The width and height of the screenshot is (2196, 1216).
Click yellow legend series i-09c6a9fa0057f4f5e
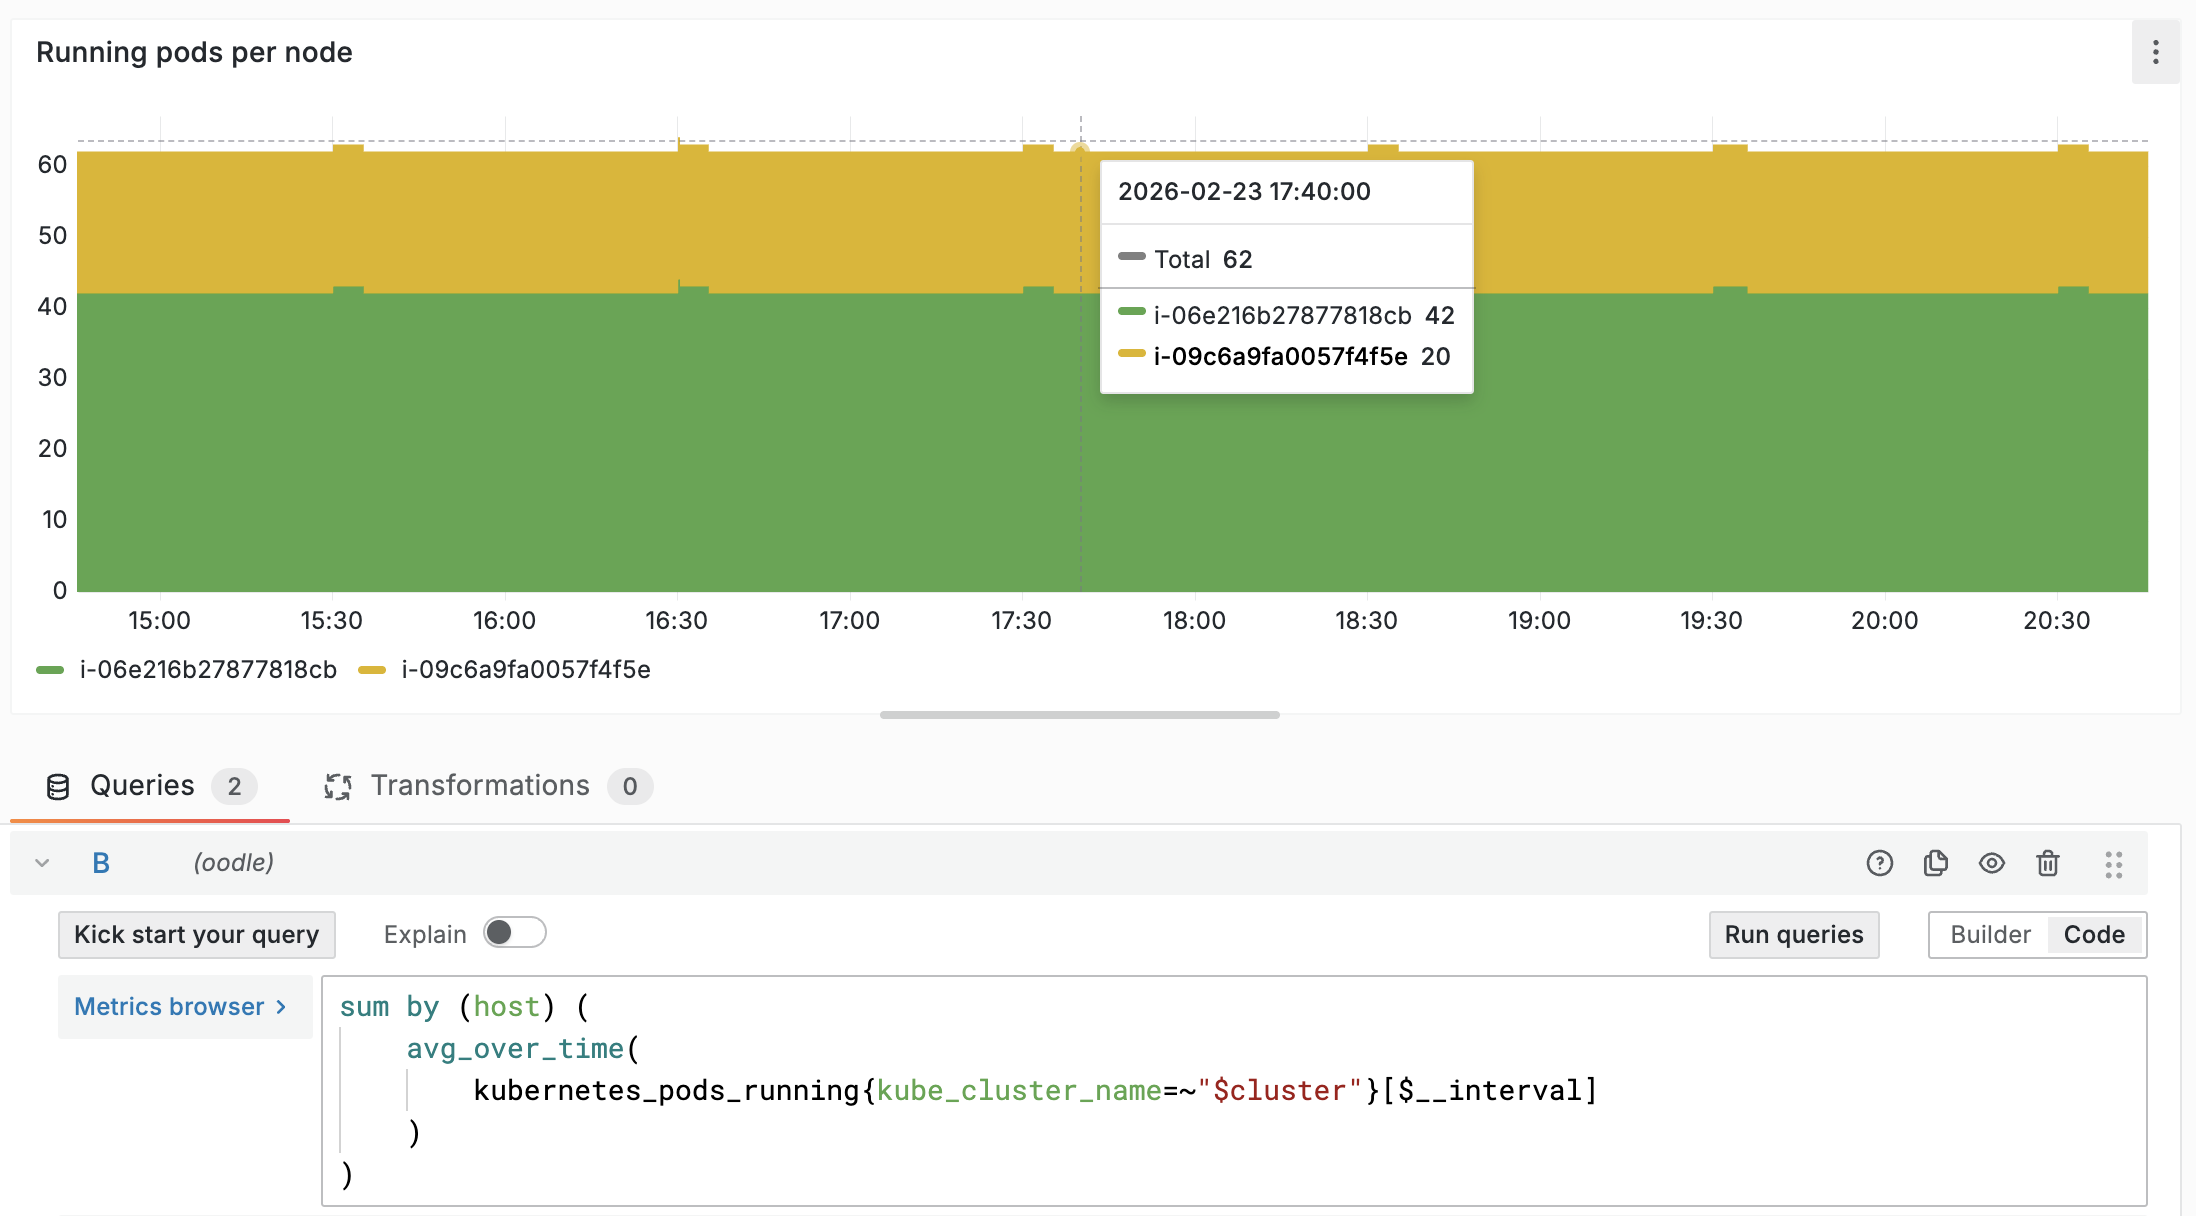(x=525, y=670)
